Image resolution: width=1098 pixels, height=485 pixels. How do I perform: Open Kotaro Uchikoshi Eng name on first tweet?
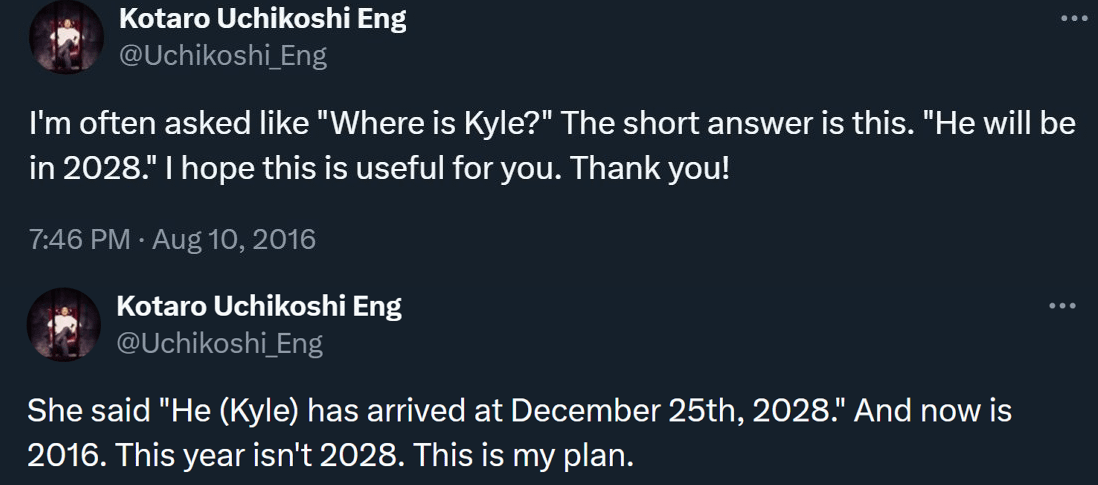point(263,19)
